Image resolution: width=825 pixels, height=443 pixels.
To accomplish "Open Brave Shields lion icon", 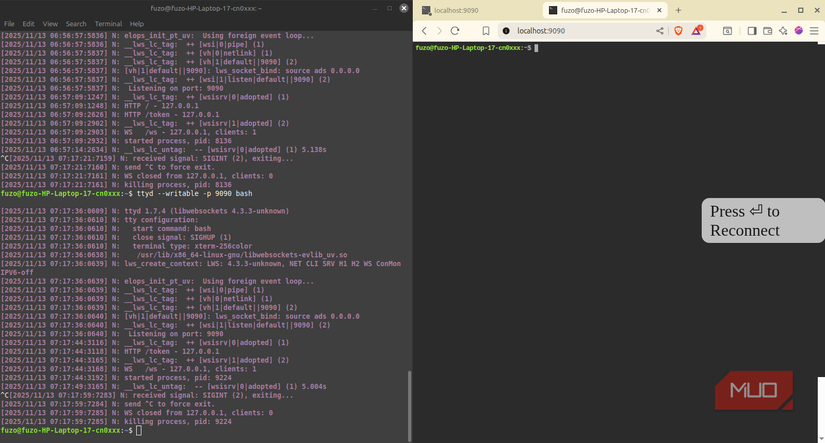I will (x=679, y=31).
